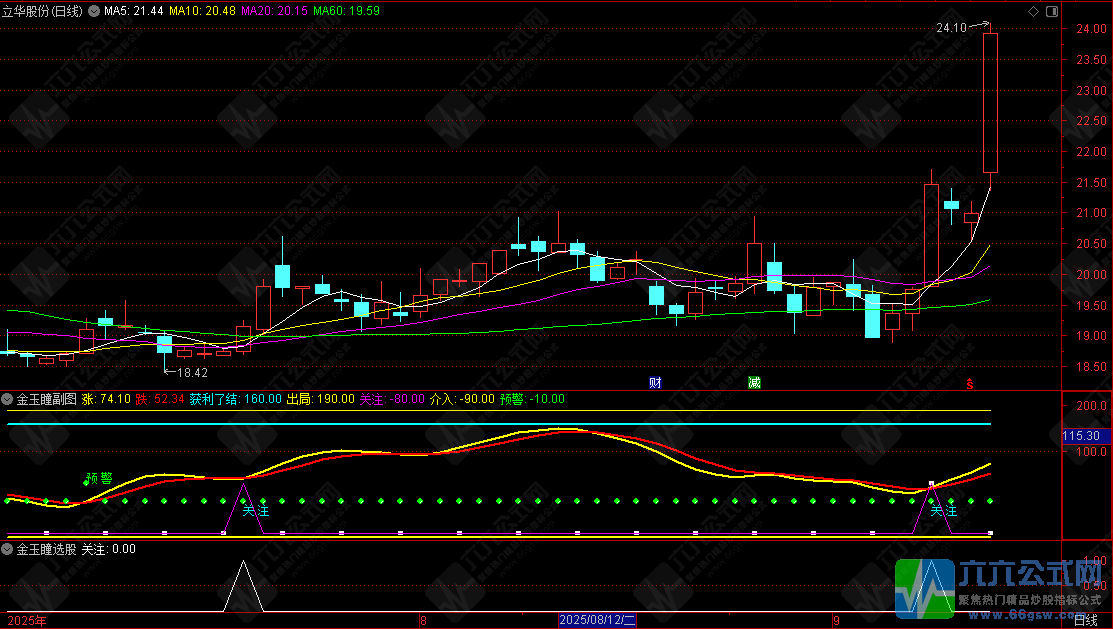1113x629 pixels.
Task: Select the MA5: 21.44 label
Action: (x=133, y=11)
